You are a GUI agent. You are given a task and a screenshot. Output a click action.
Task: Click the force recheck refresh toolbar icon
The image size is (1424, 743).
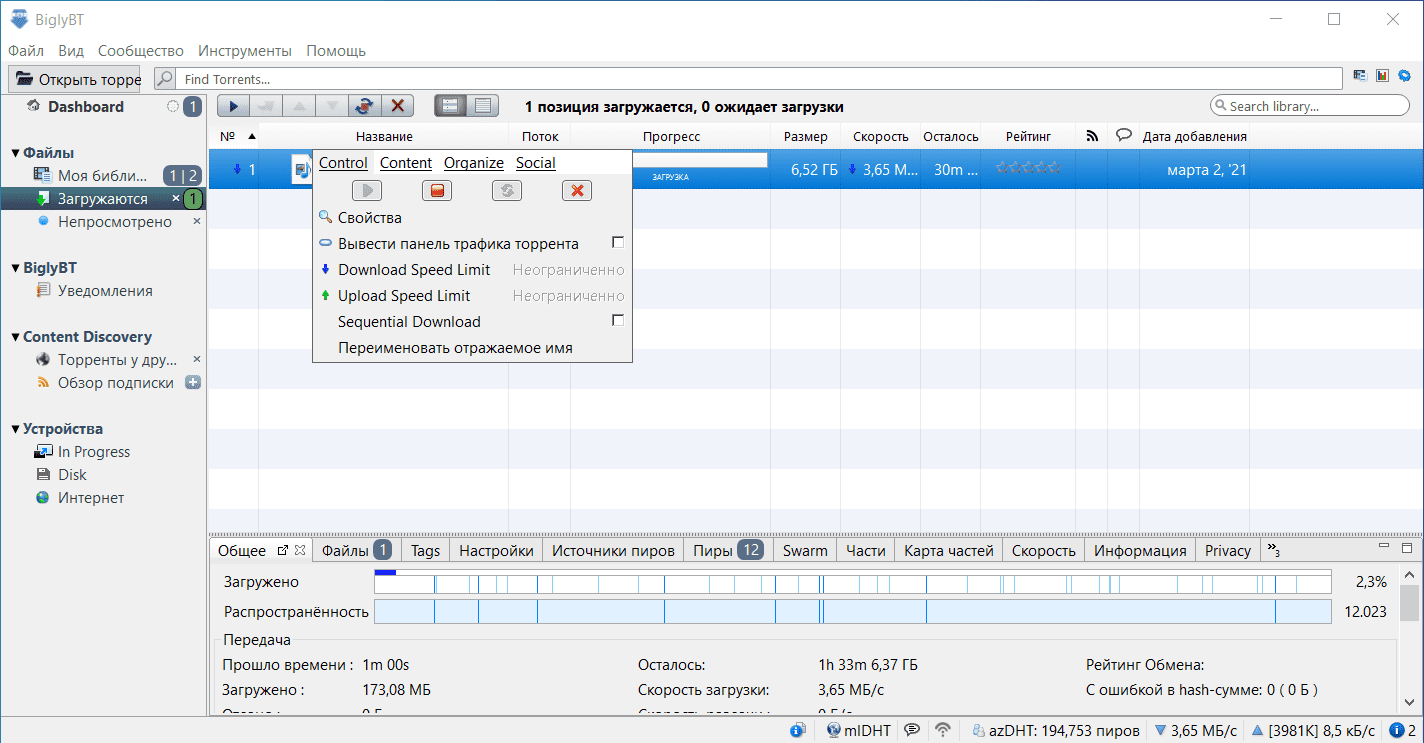pos(366,105)
